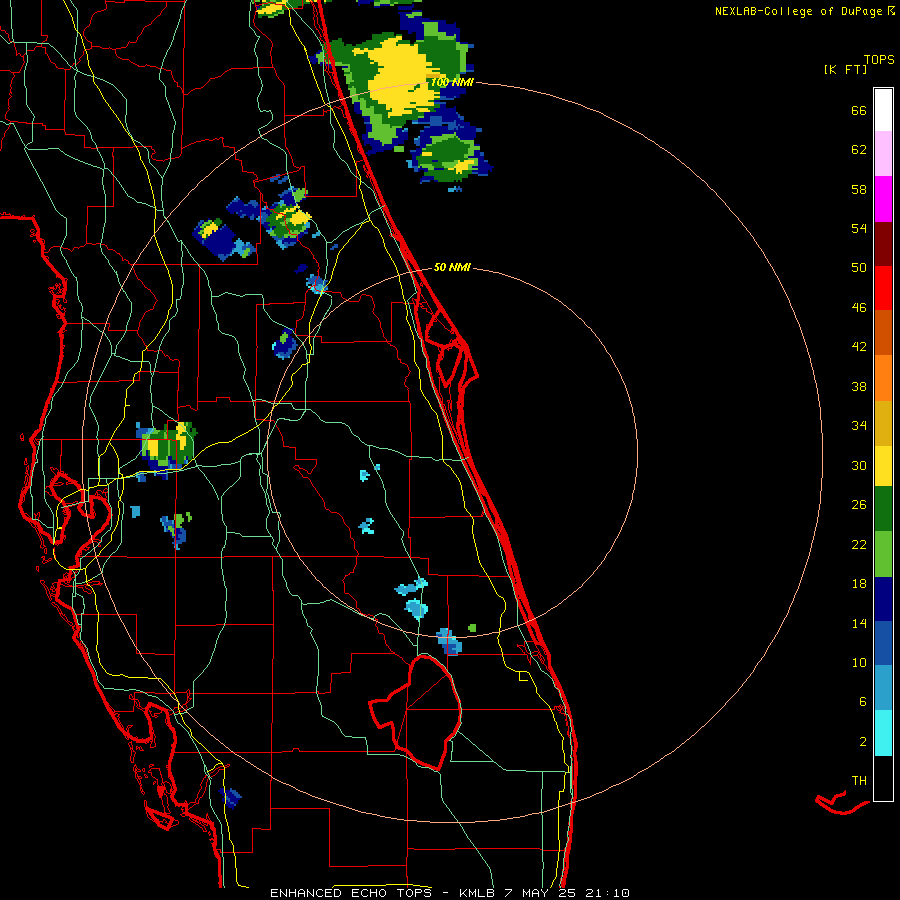Click the NEXLAB-College of DuPage title
Viewport: 900px width, 900px height.
click(798, 11)
